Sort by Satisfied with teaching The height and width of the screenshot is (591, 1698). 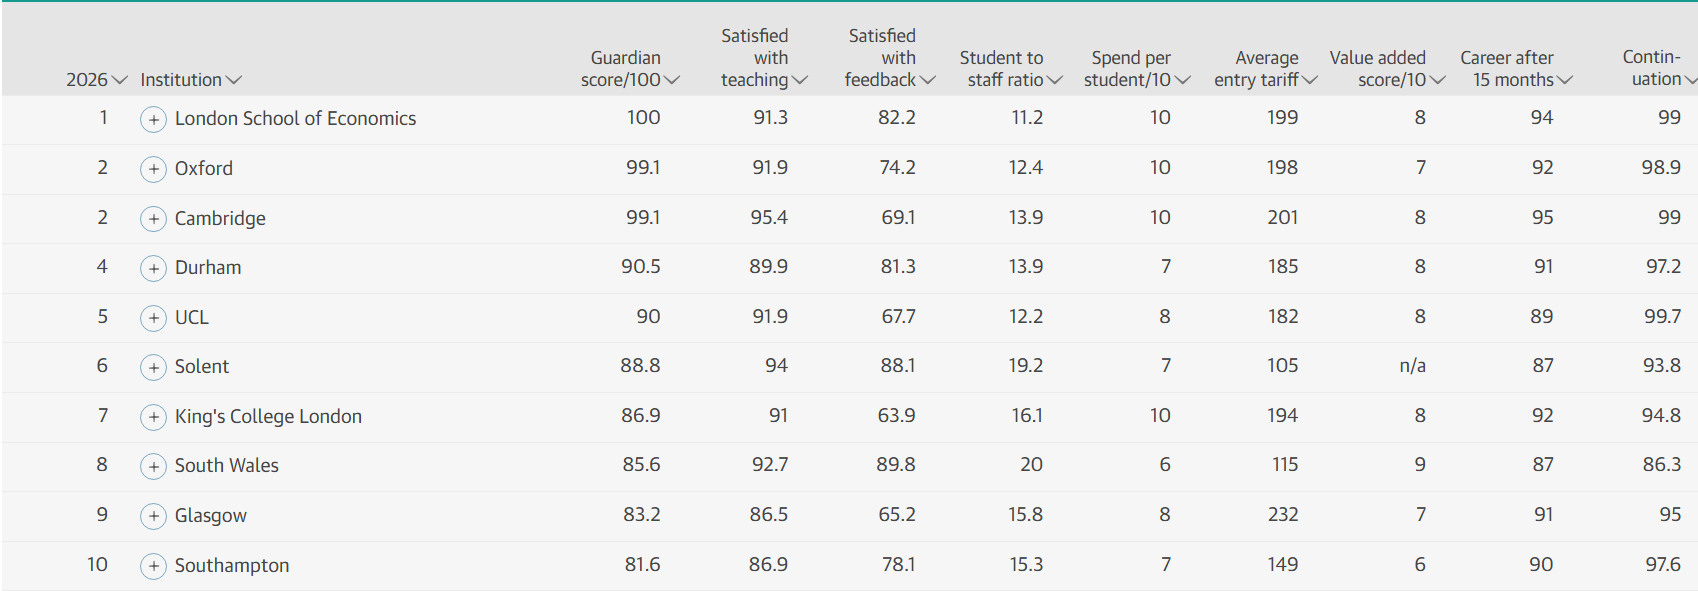point(764,58)
